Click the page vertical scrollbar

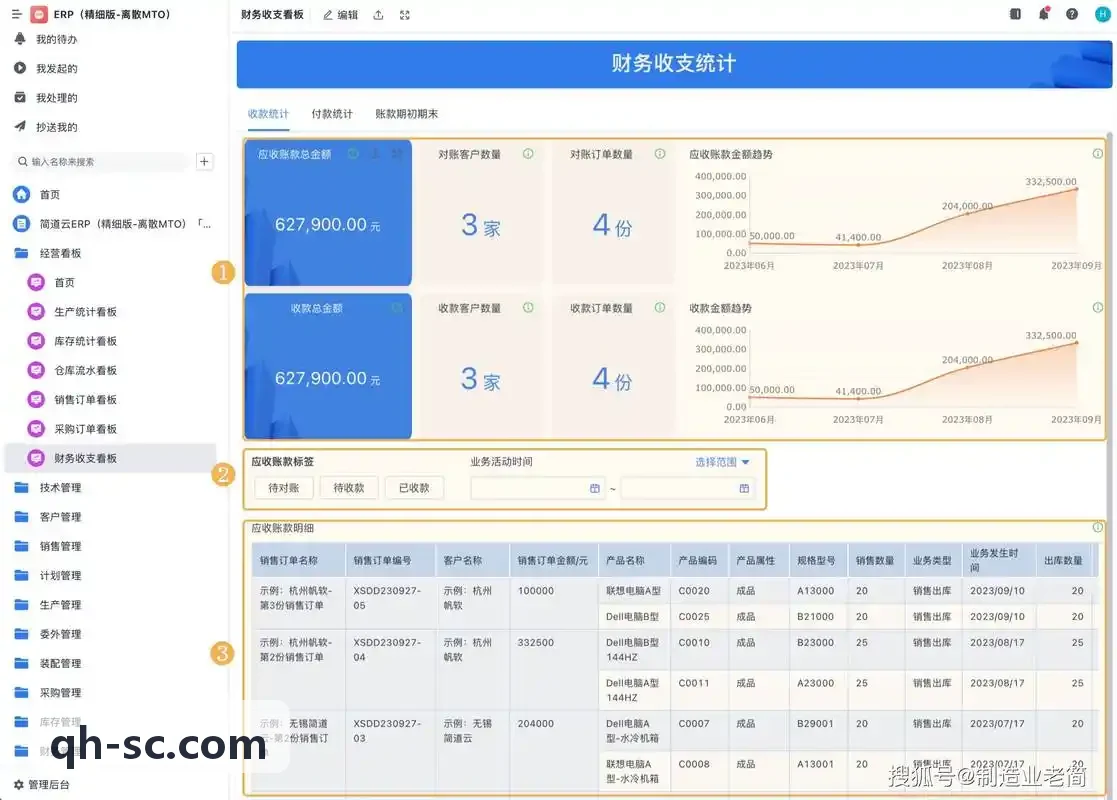1109,463
